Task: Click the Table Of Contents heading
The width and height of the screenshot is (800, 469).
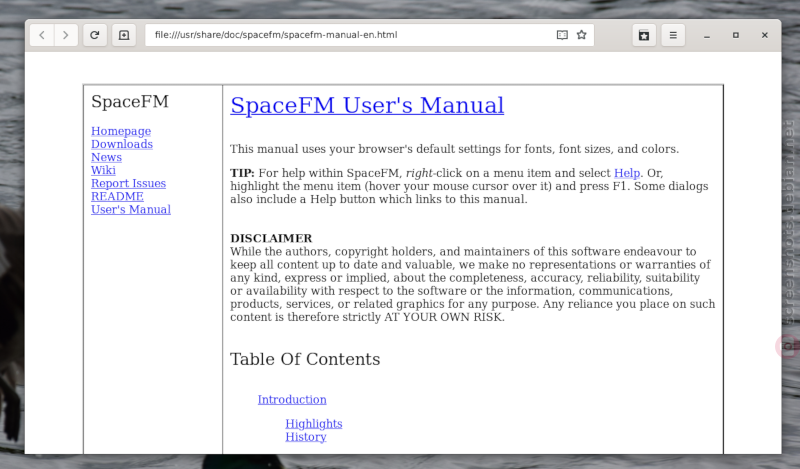Action: click(305, 359)
